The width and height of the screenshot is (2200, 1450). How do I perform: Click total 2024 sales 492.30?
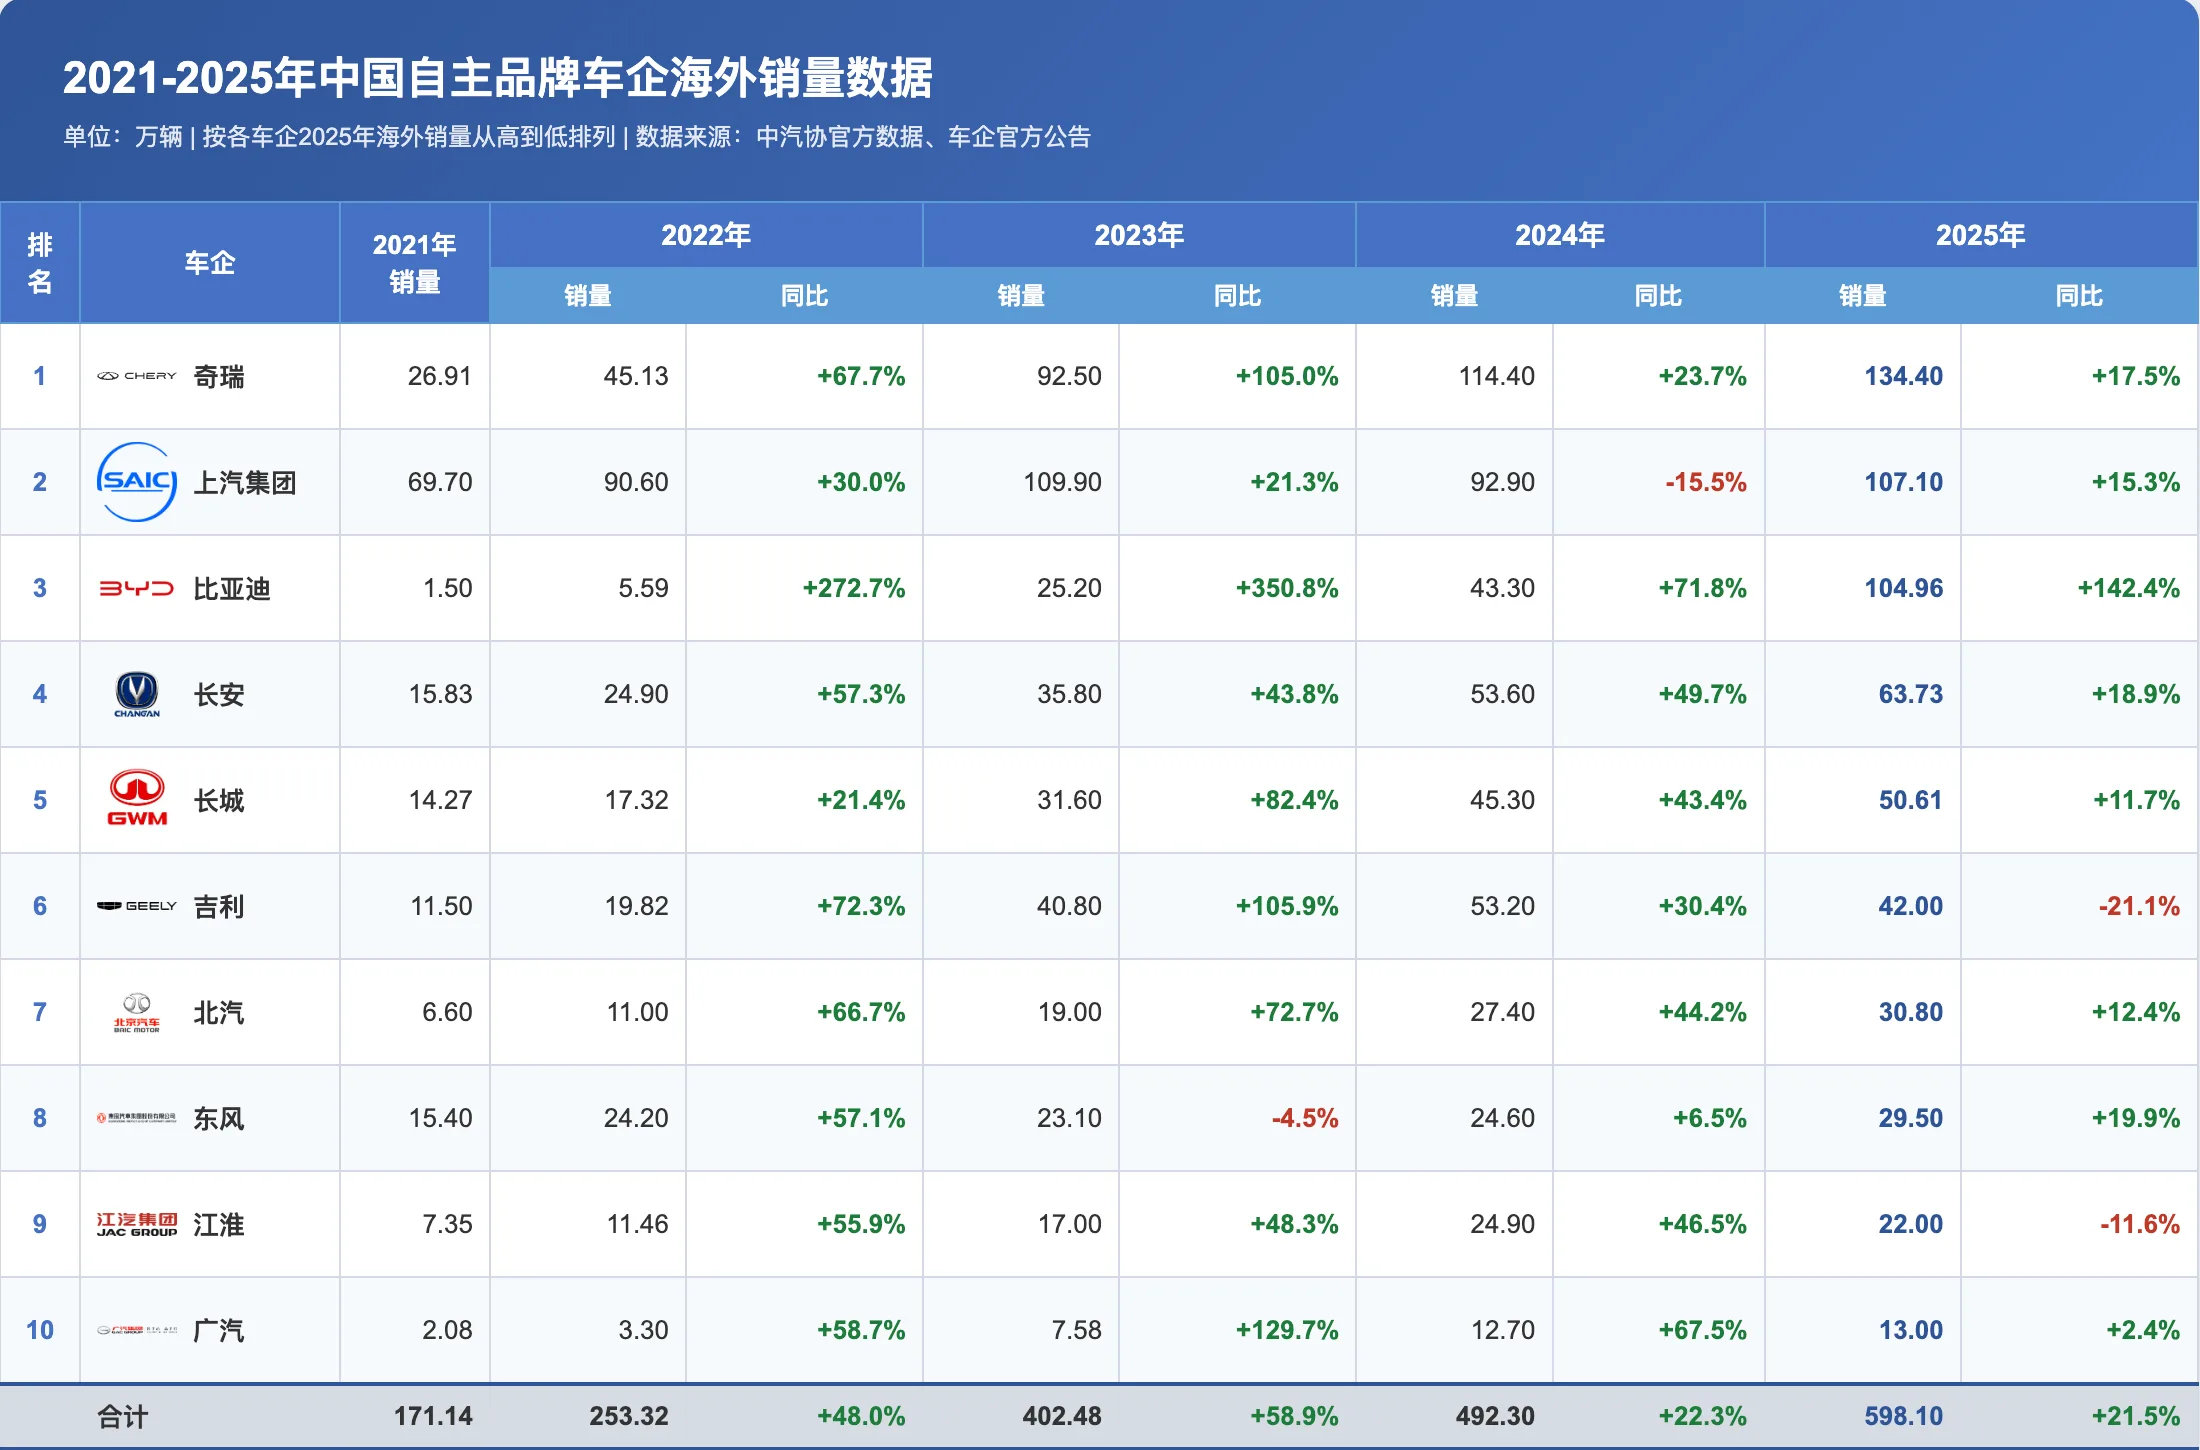tap(1495, 1416)
